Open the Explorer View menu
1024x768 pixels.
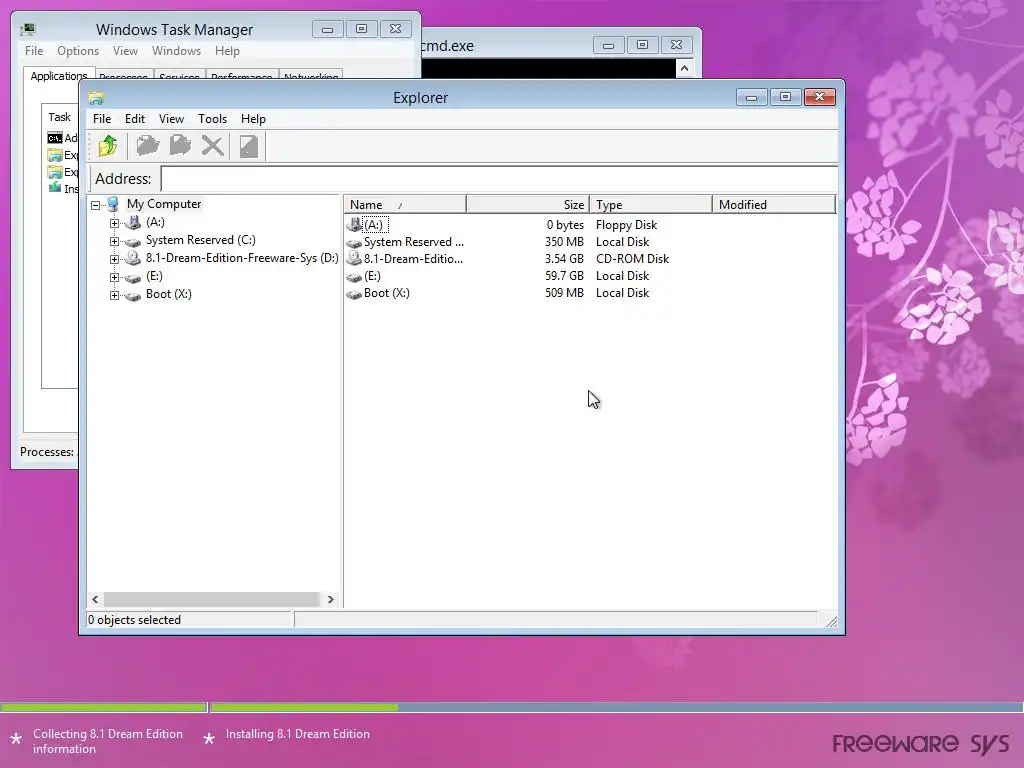(171, 119)
